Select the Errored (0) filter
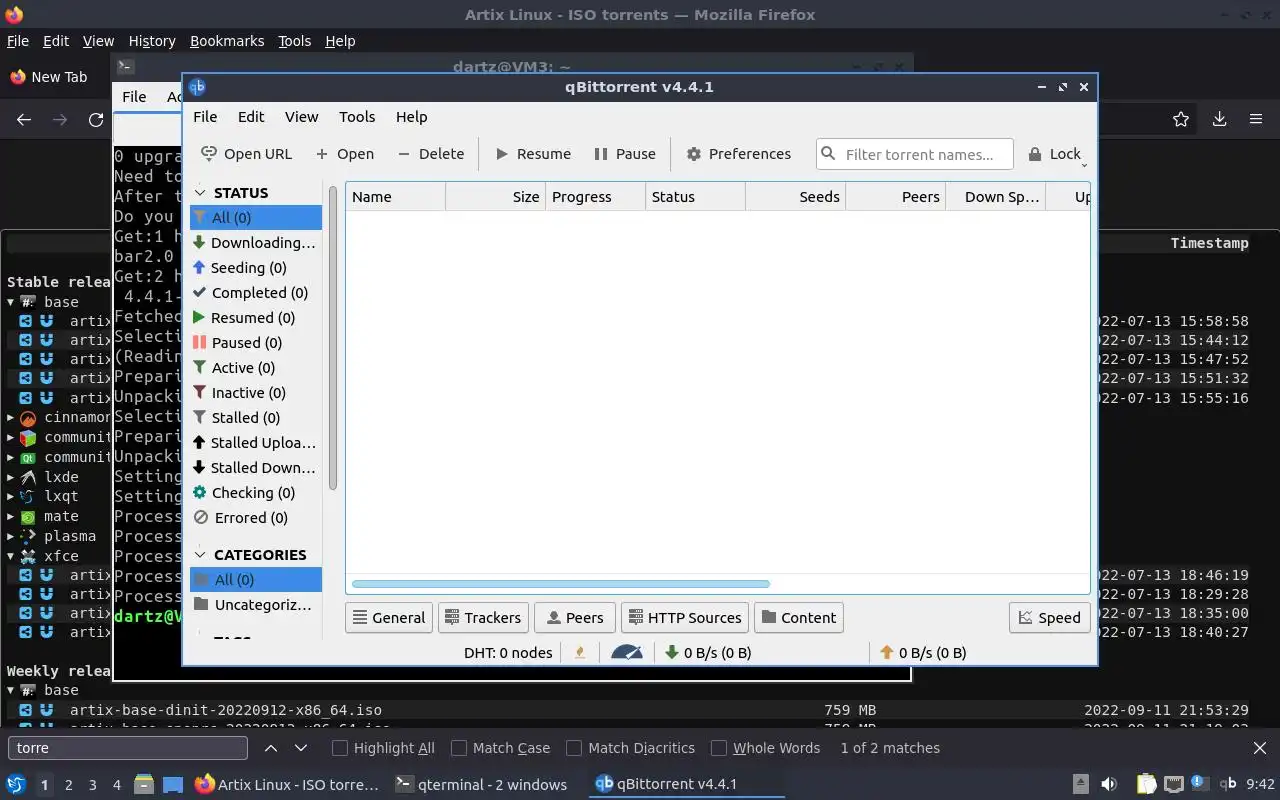 coord(256,518)
